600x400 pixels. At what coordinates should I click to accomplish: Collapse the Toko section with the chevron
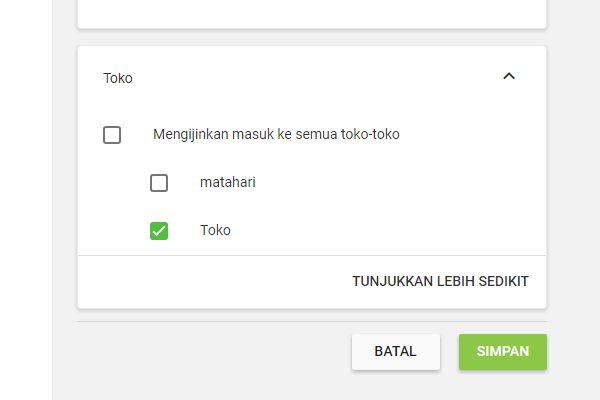click(x=509, y=76)
